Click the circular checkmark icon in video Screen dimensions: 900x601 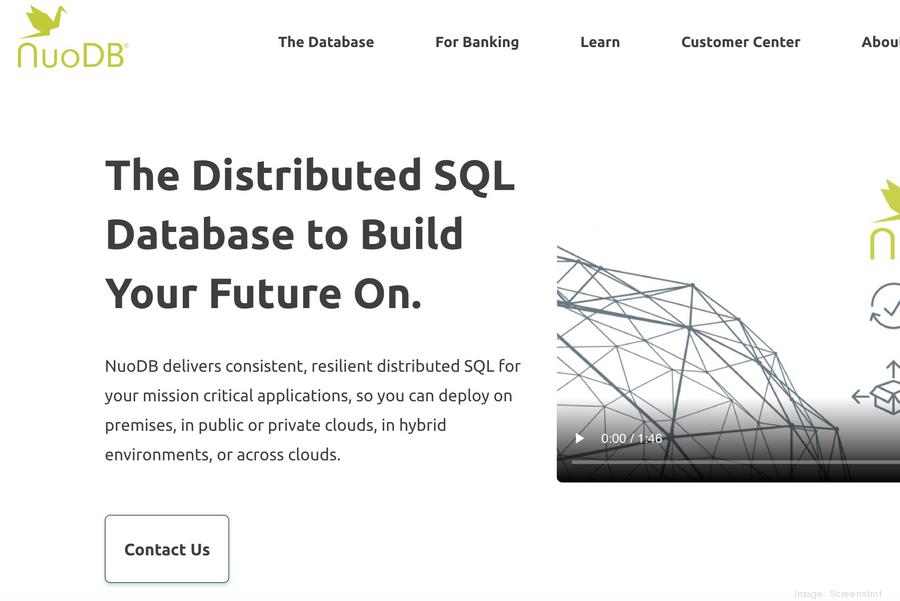(x=886, y=305)
